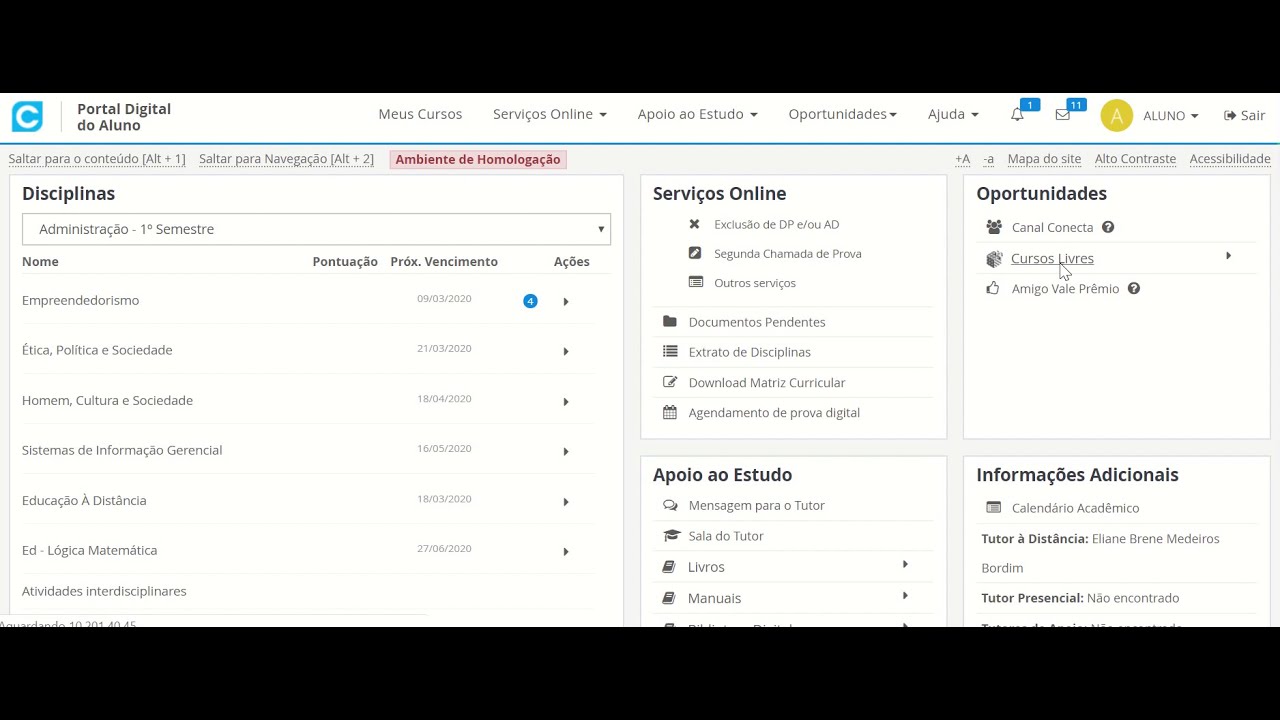1280x720 pixels.
Task: Open Ed - Lógica Matemática discipline
Action: point(89,550)
